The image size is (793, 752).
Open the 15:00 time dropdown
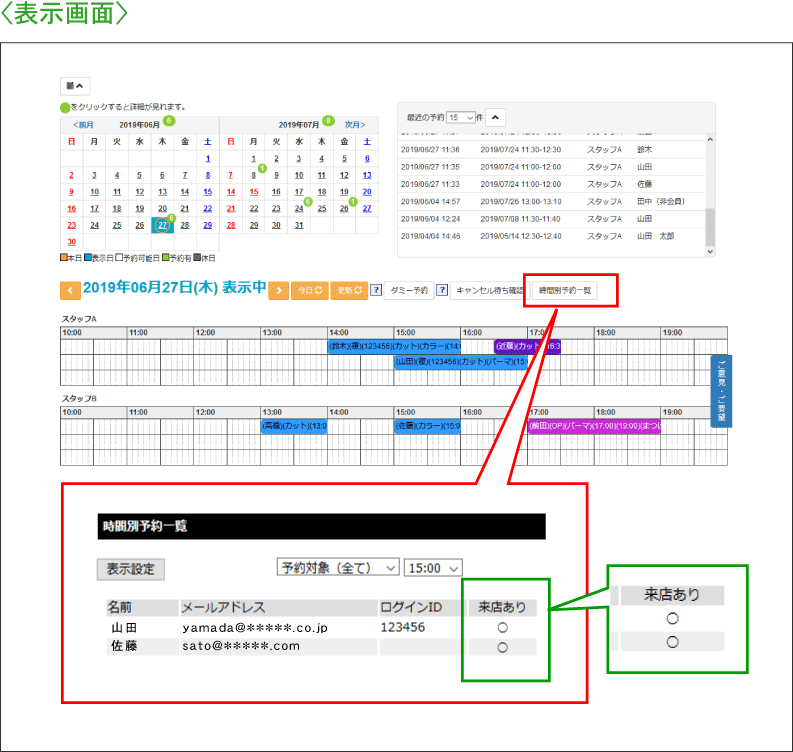(433, 568)
